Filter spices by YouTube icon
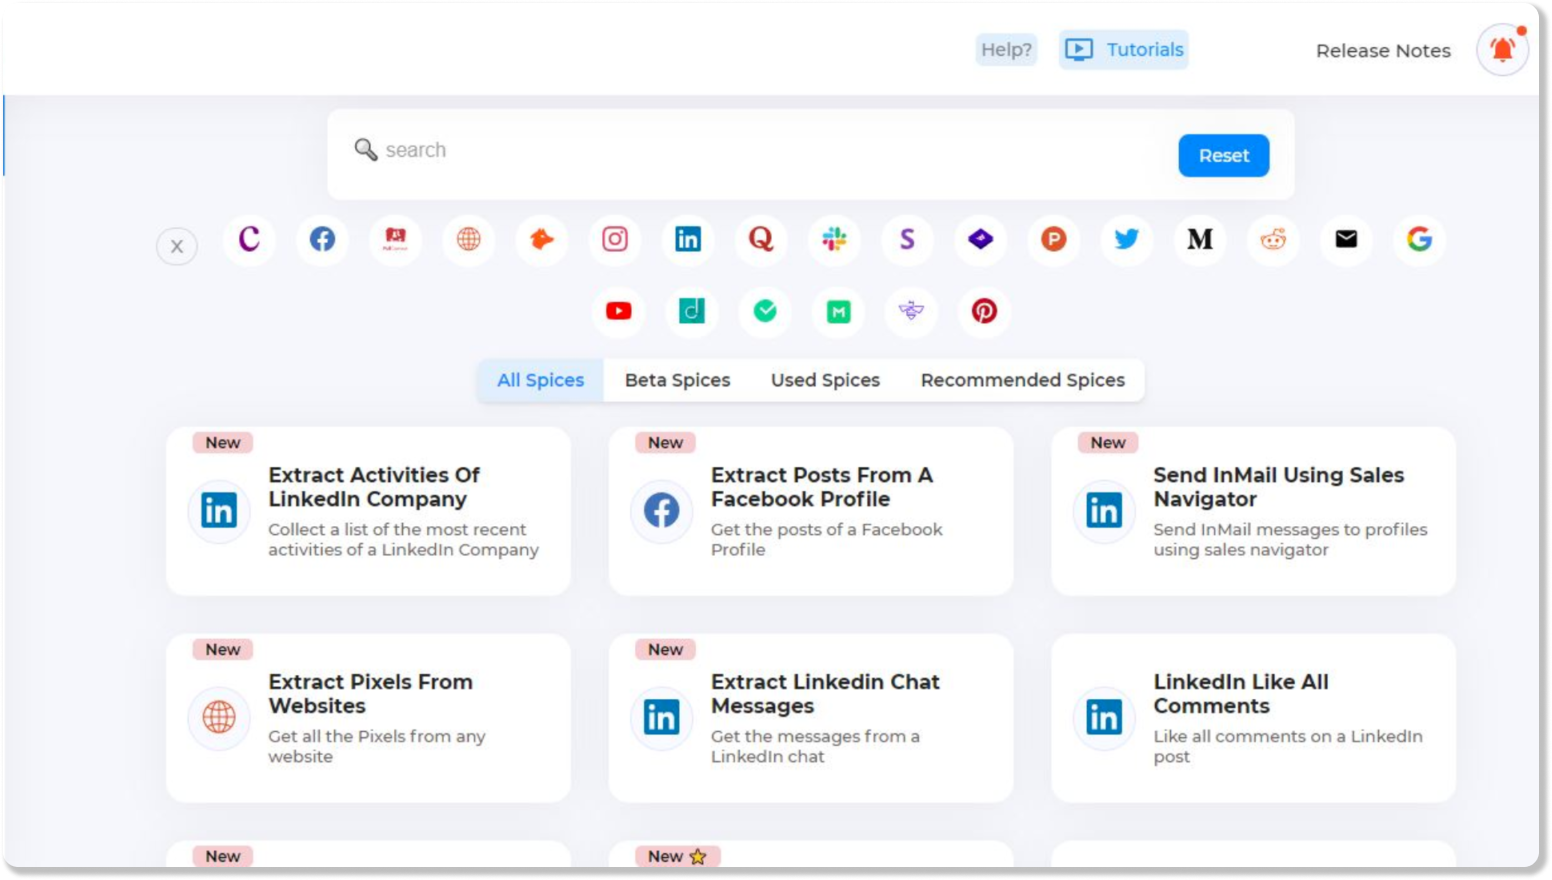The height and width of the screenshot is (880, 1552). pos(619,311)
